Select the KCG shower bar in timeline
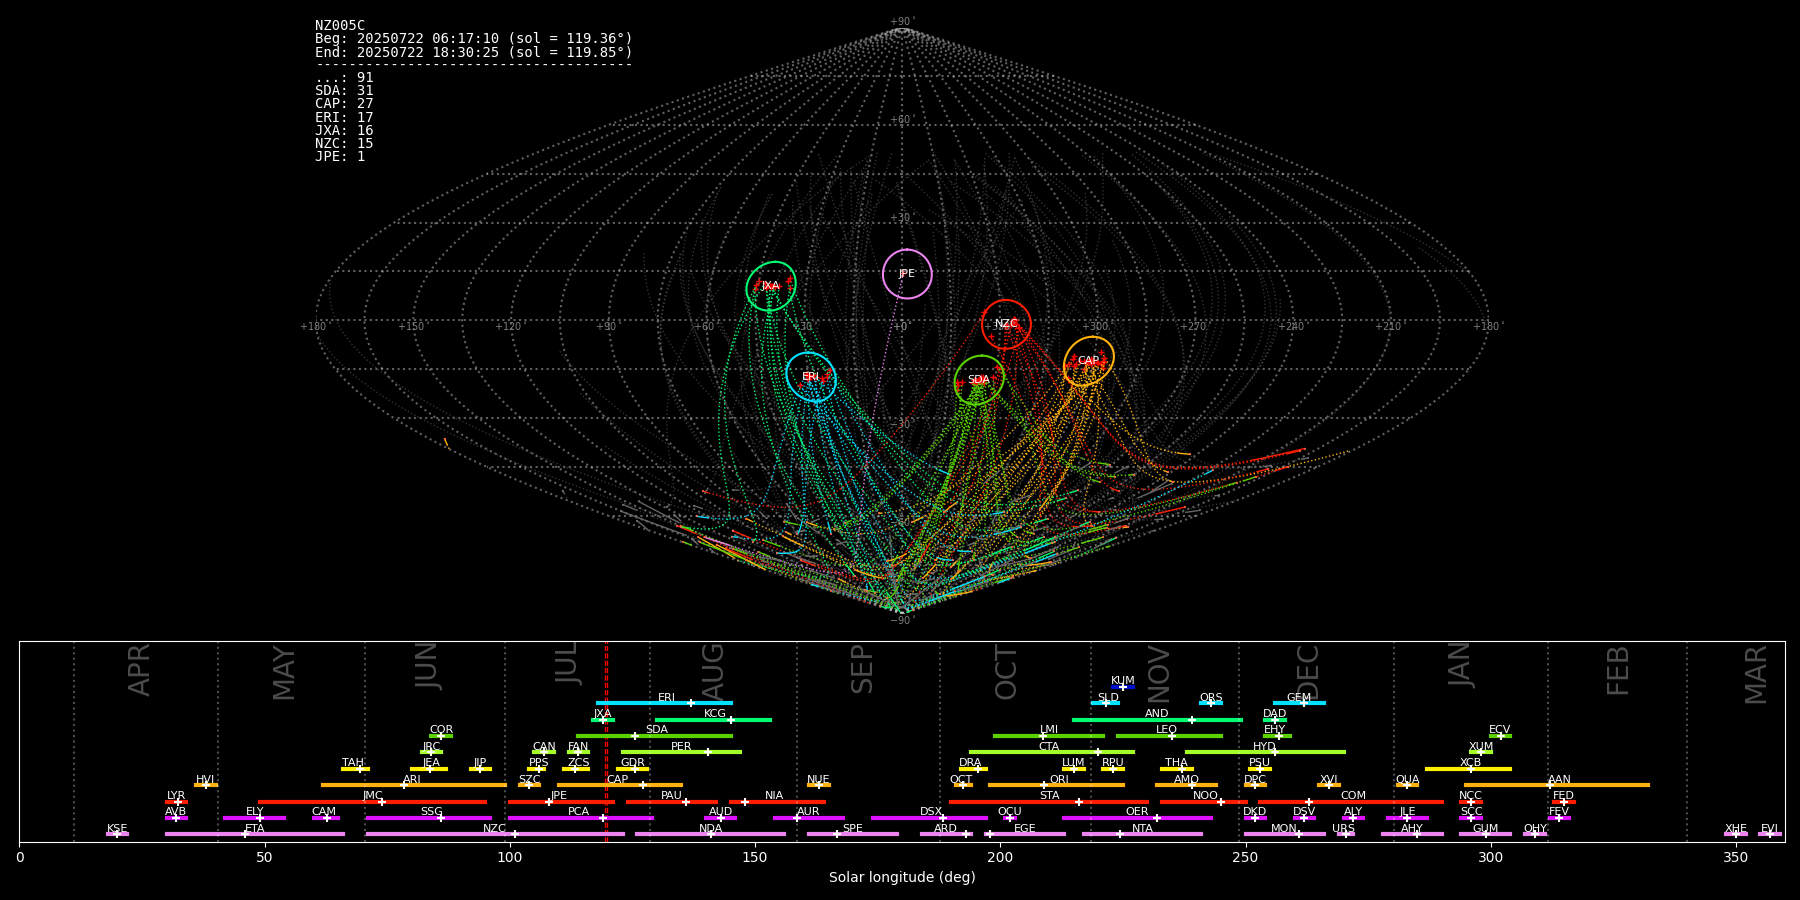Image resolution: width=1800 pixels, height=900 pixels. coord(713,719)
